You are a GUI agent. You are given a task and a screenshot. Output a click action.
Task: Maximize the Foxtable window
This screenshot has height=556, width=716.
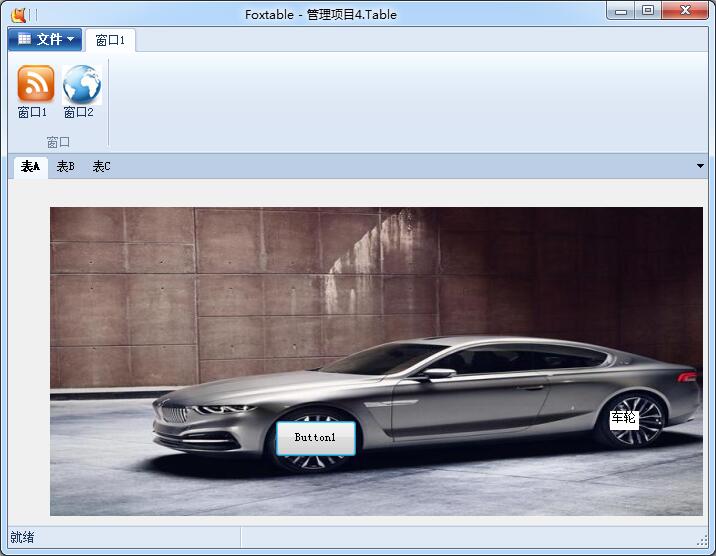(x=648, y=10)
